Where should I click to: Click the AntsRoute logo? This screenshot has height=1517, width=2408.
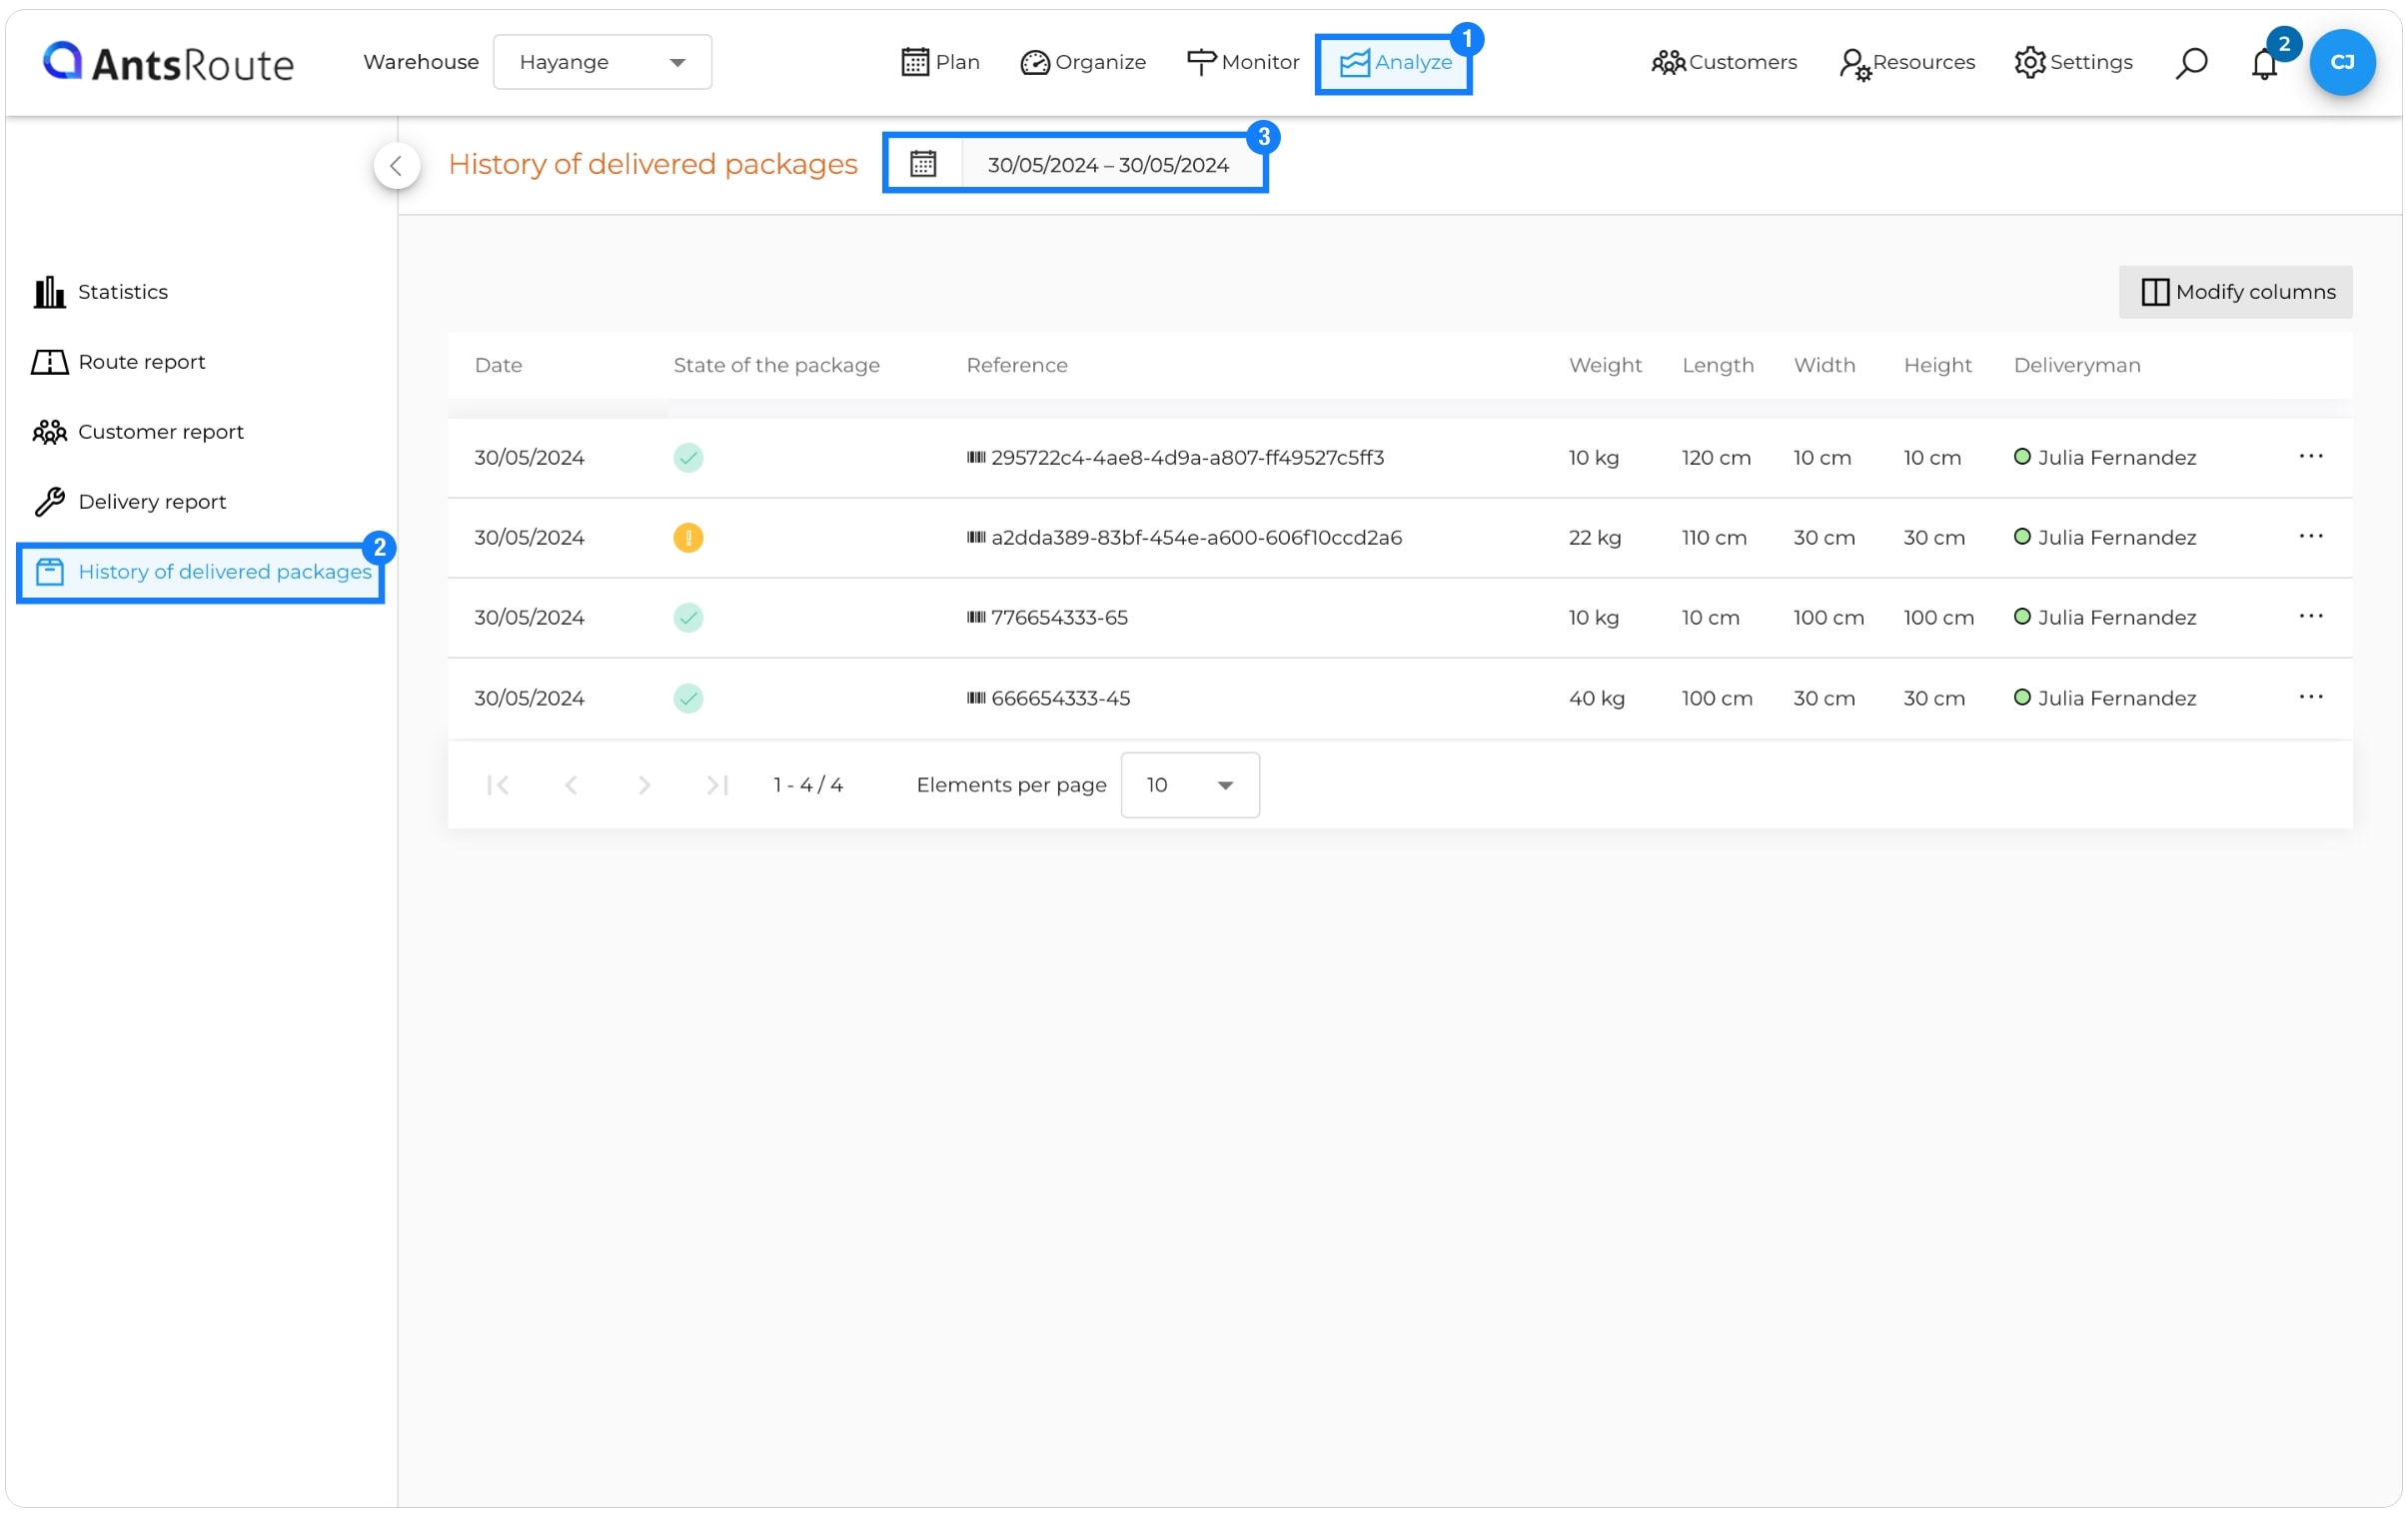168,62
